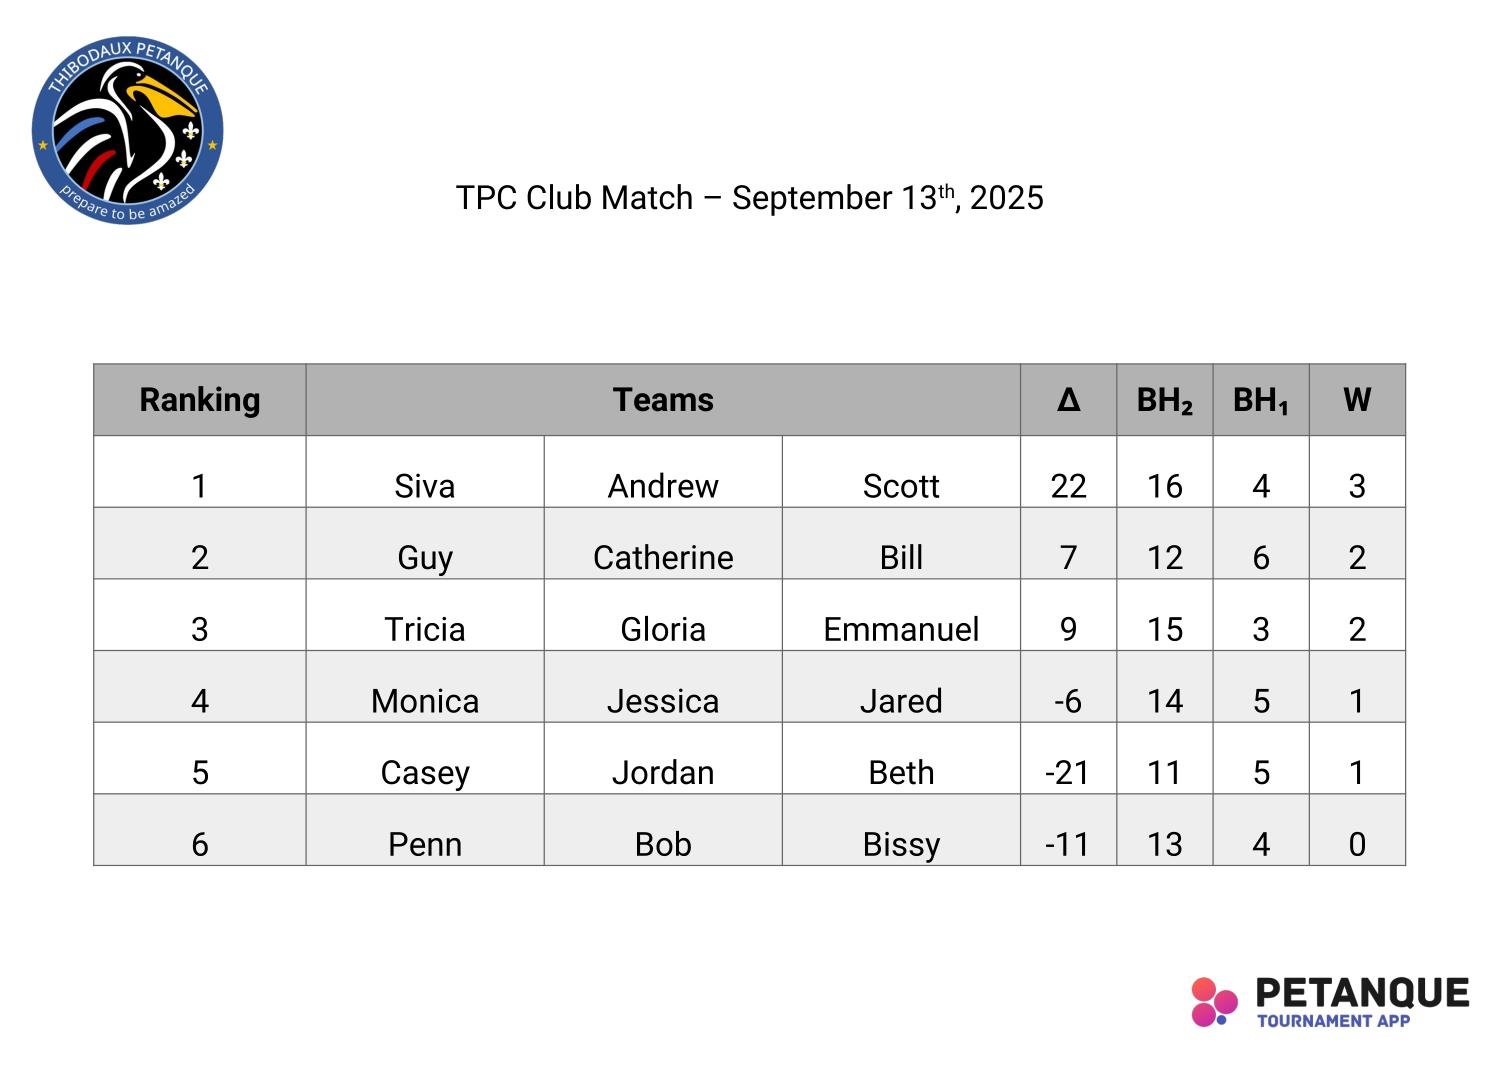Click the Δ delta column header
Viewport: 1504px width, 1067px height.
click(1068, 400)
